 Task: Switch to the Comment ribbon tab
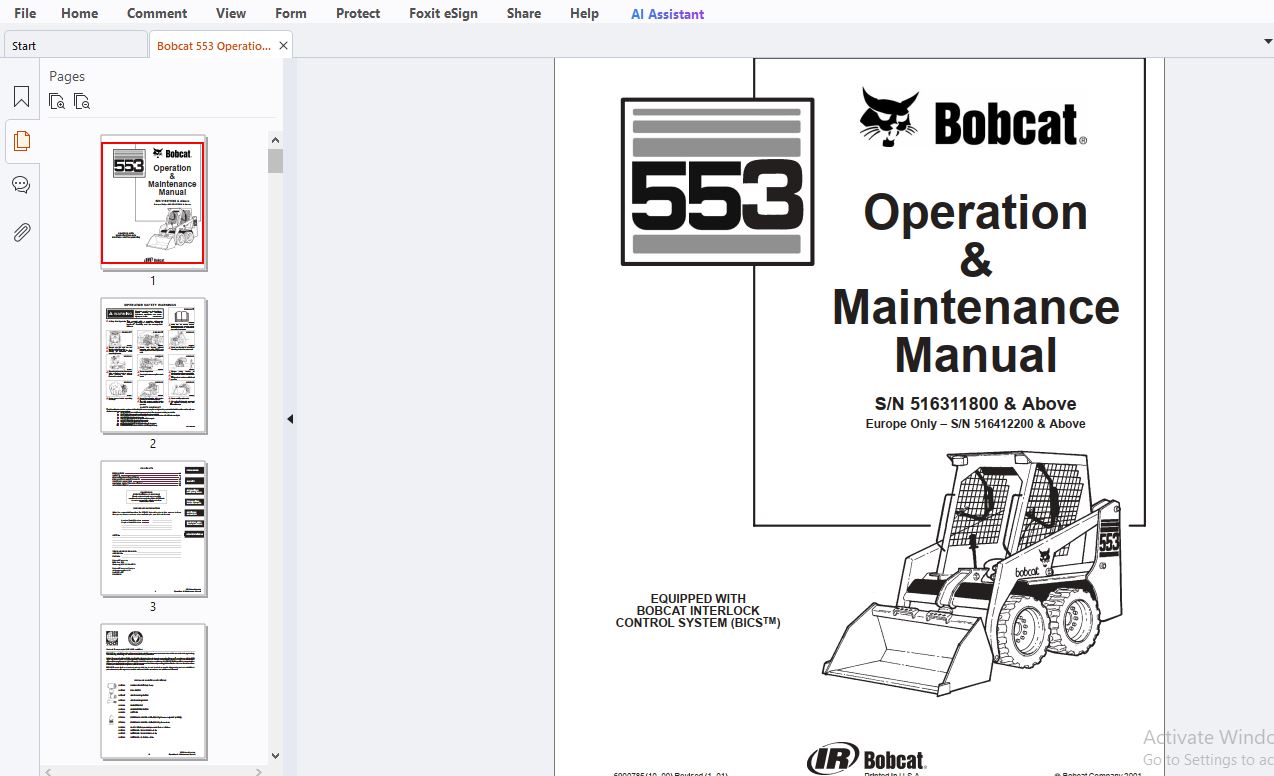point(157,13)
